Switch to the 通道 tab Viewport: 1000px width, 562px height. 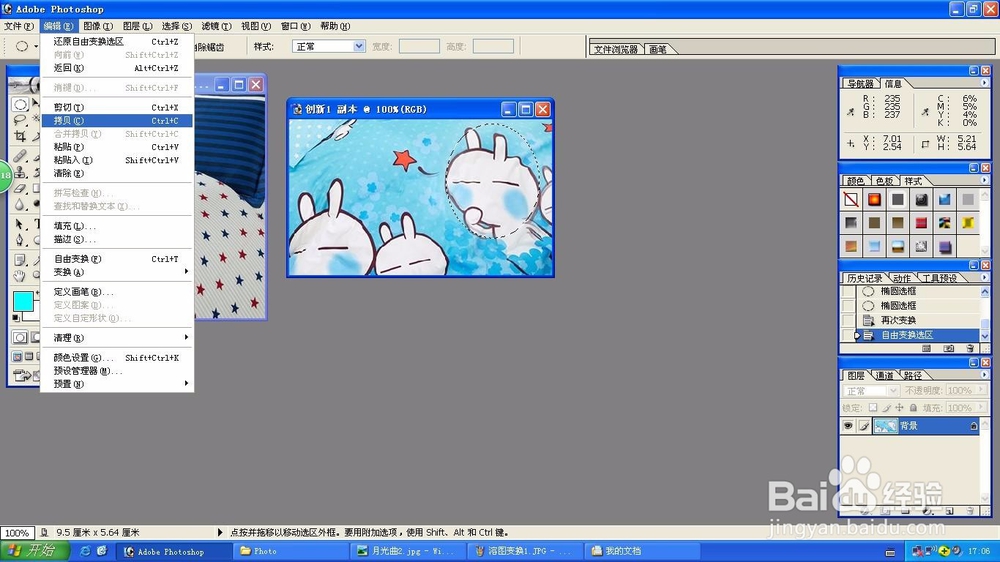[884, 375]
